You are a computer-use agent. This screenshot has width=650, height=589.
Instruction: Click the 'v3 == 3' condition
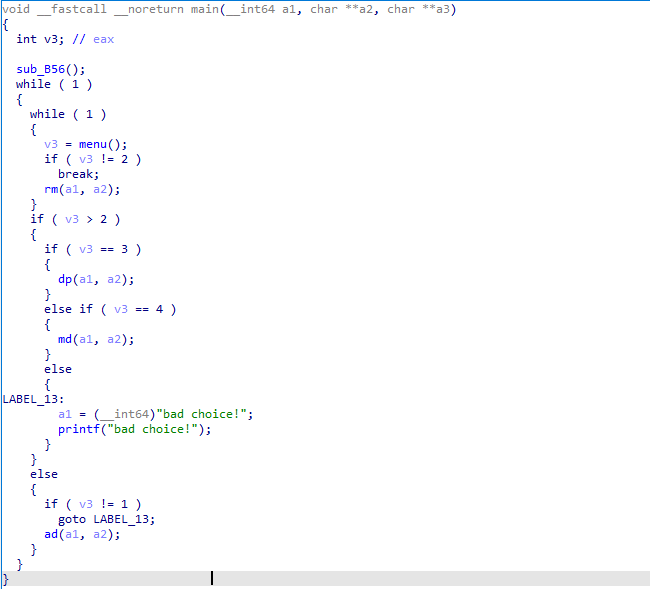pyautogui.click(x=104, y=249)
